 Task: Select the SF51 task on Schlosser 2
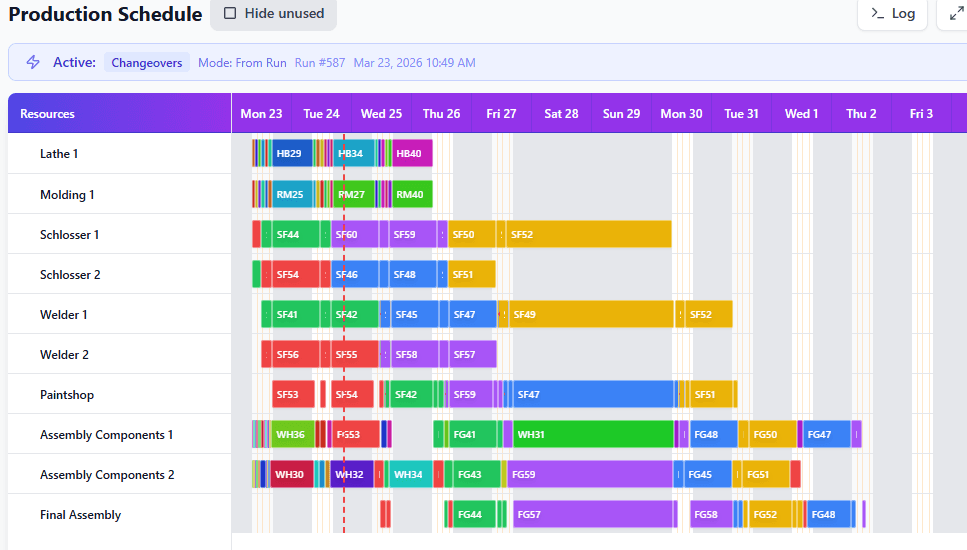coord(472,274)
